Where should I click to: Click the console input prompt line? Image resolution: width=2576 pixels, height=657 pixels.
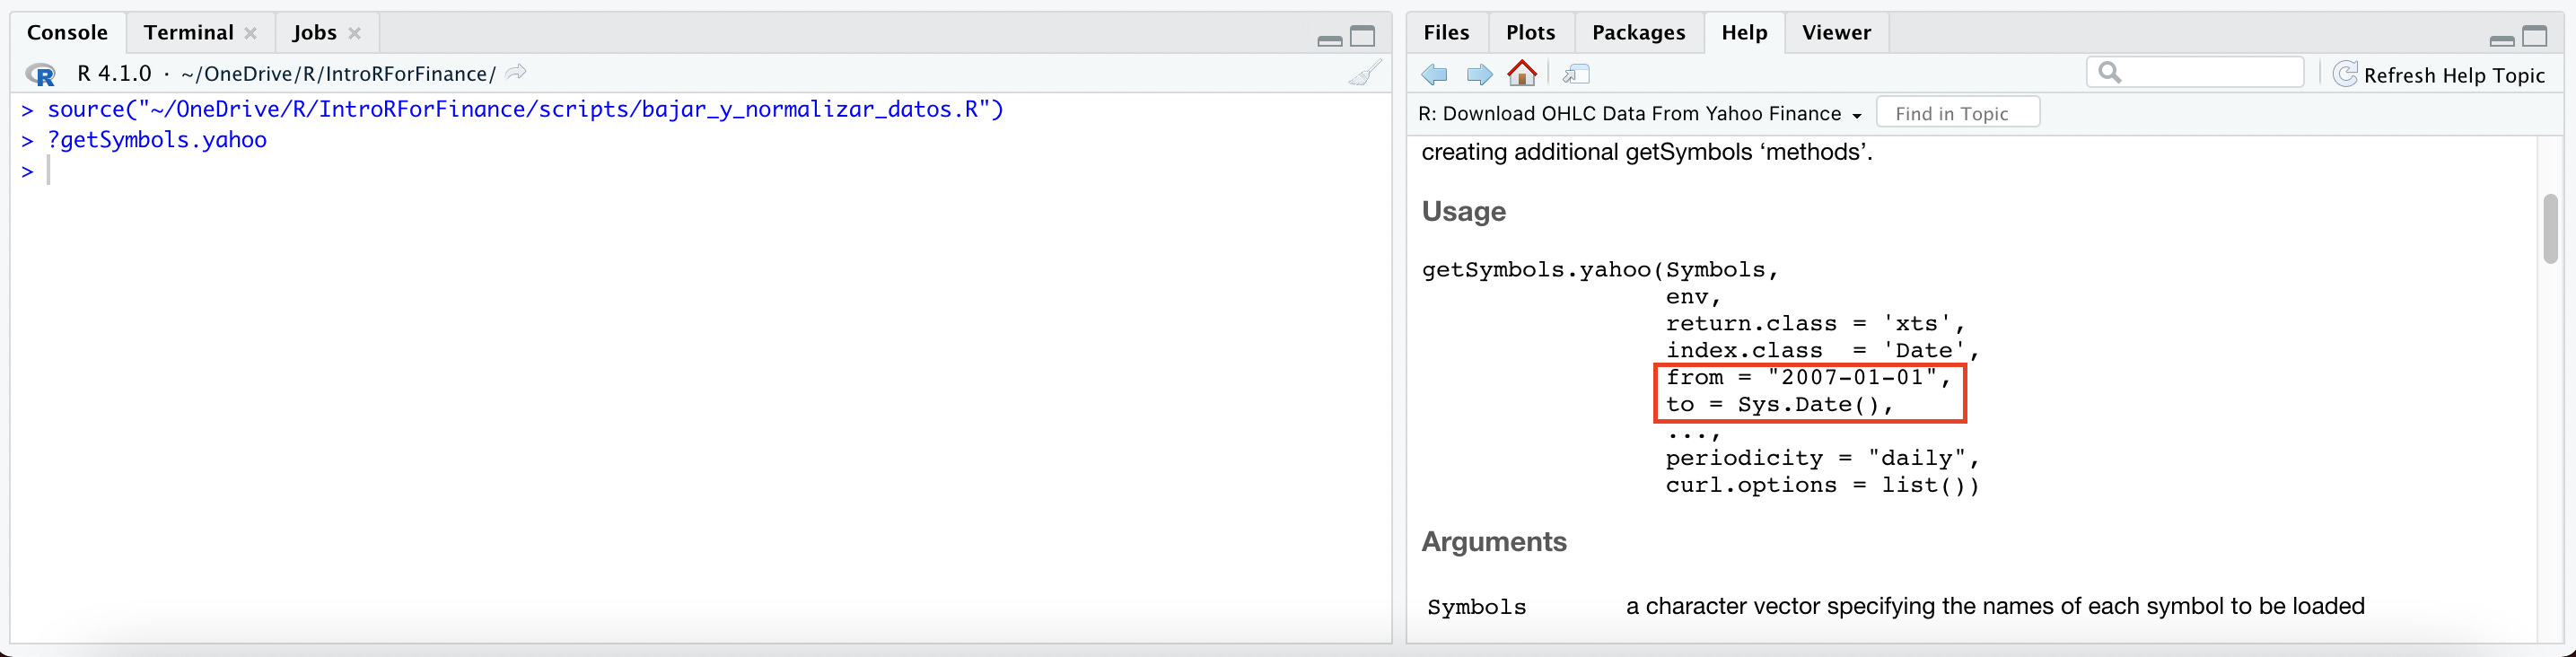pos(700,171)
